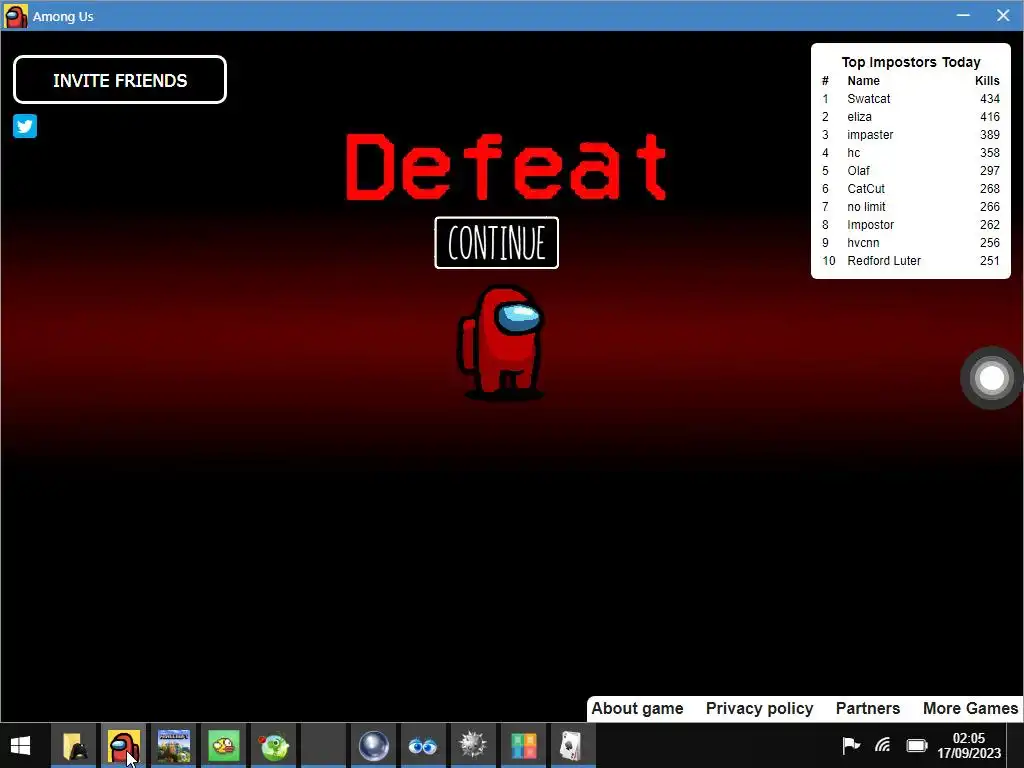The width and height of the screenshot is (1024, 768).
Task: Open the Partners link
Action: pos(868,709)
